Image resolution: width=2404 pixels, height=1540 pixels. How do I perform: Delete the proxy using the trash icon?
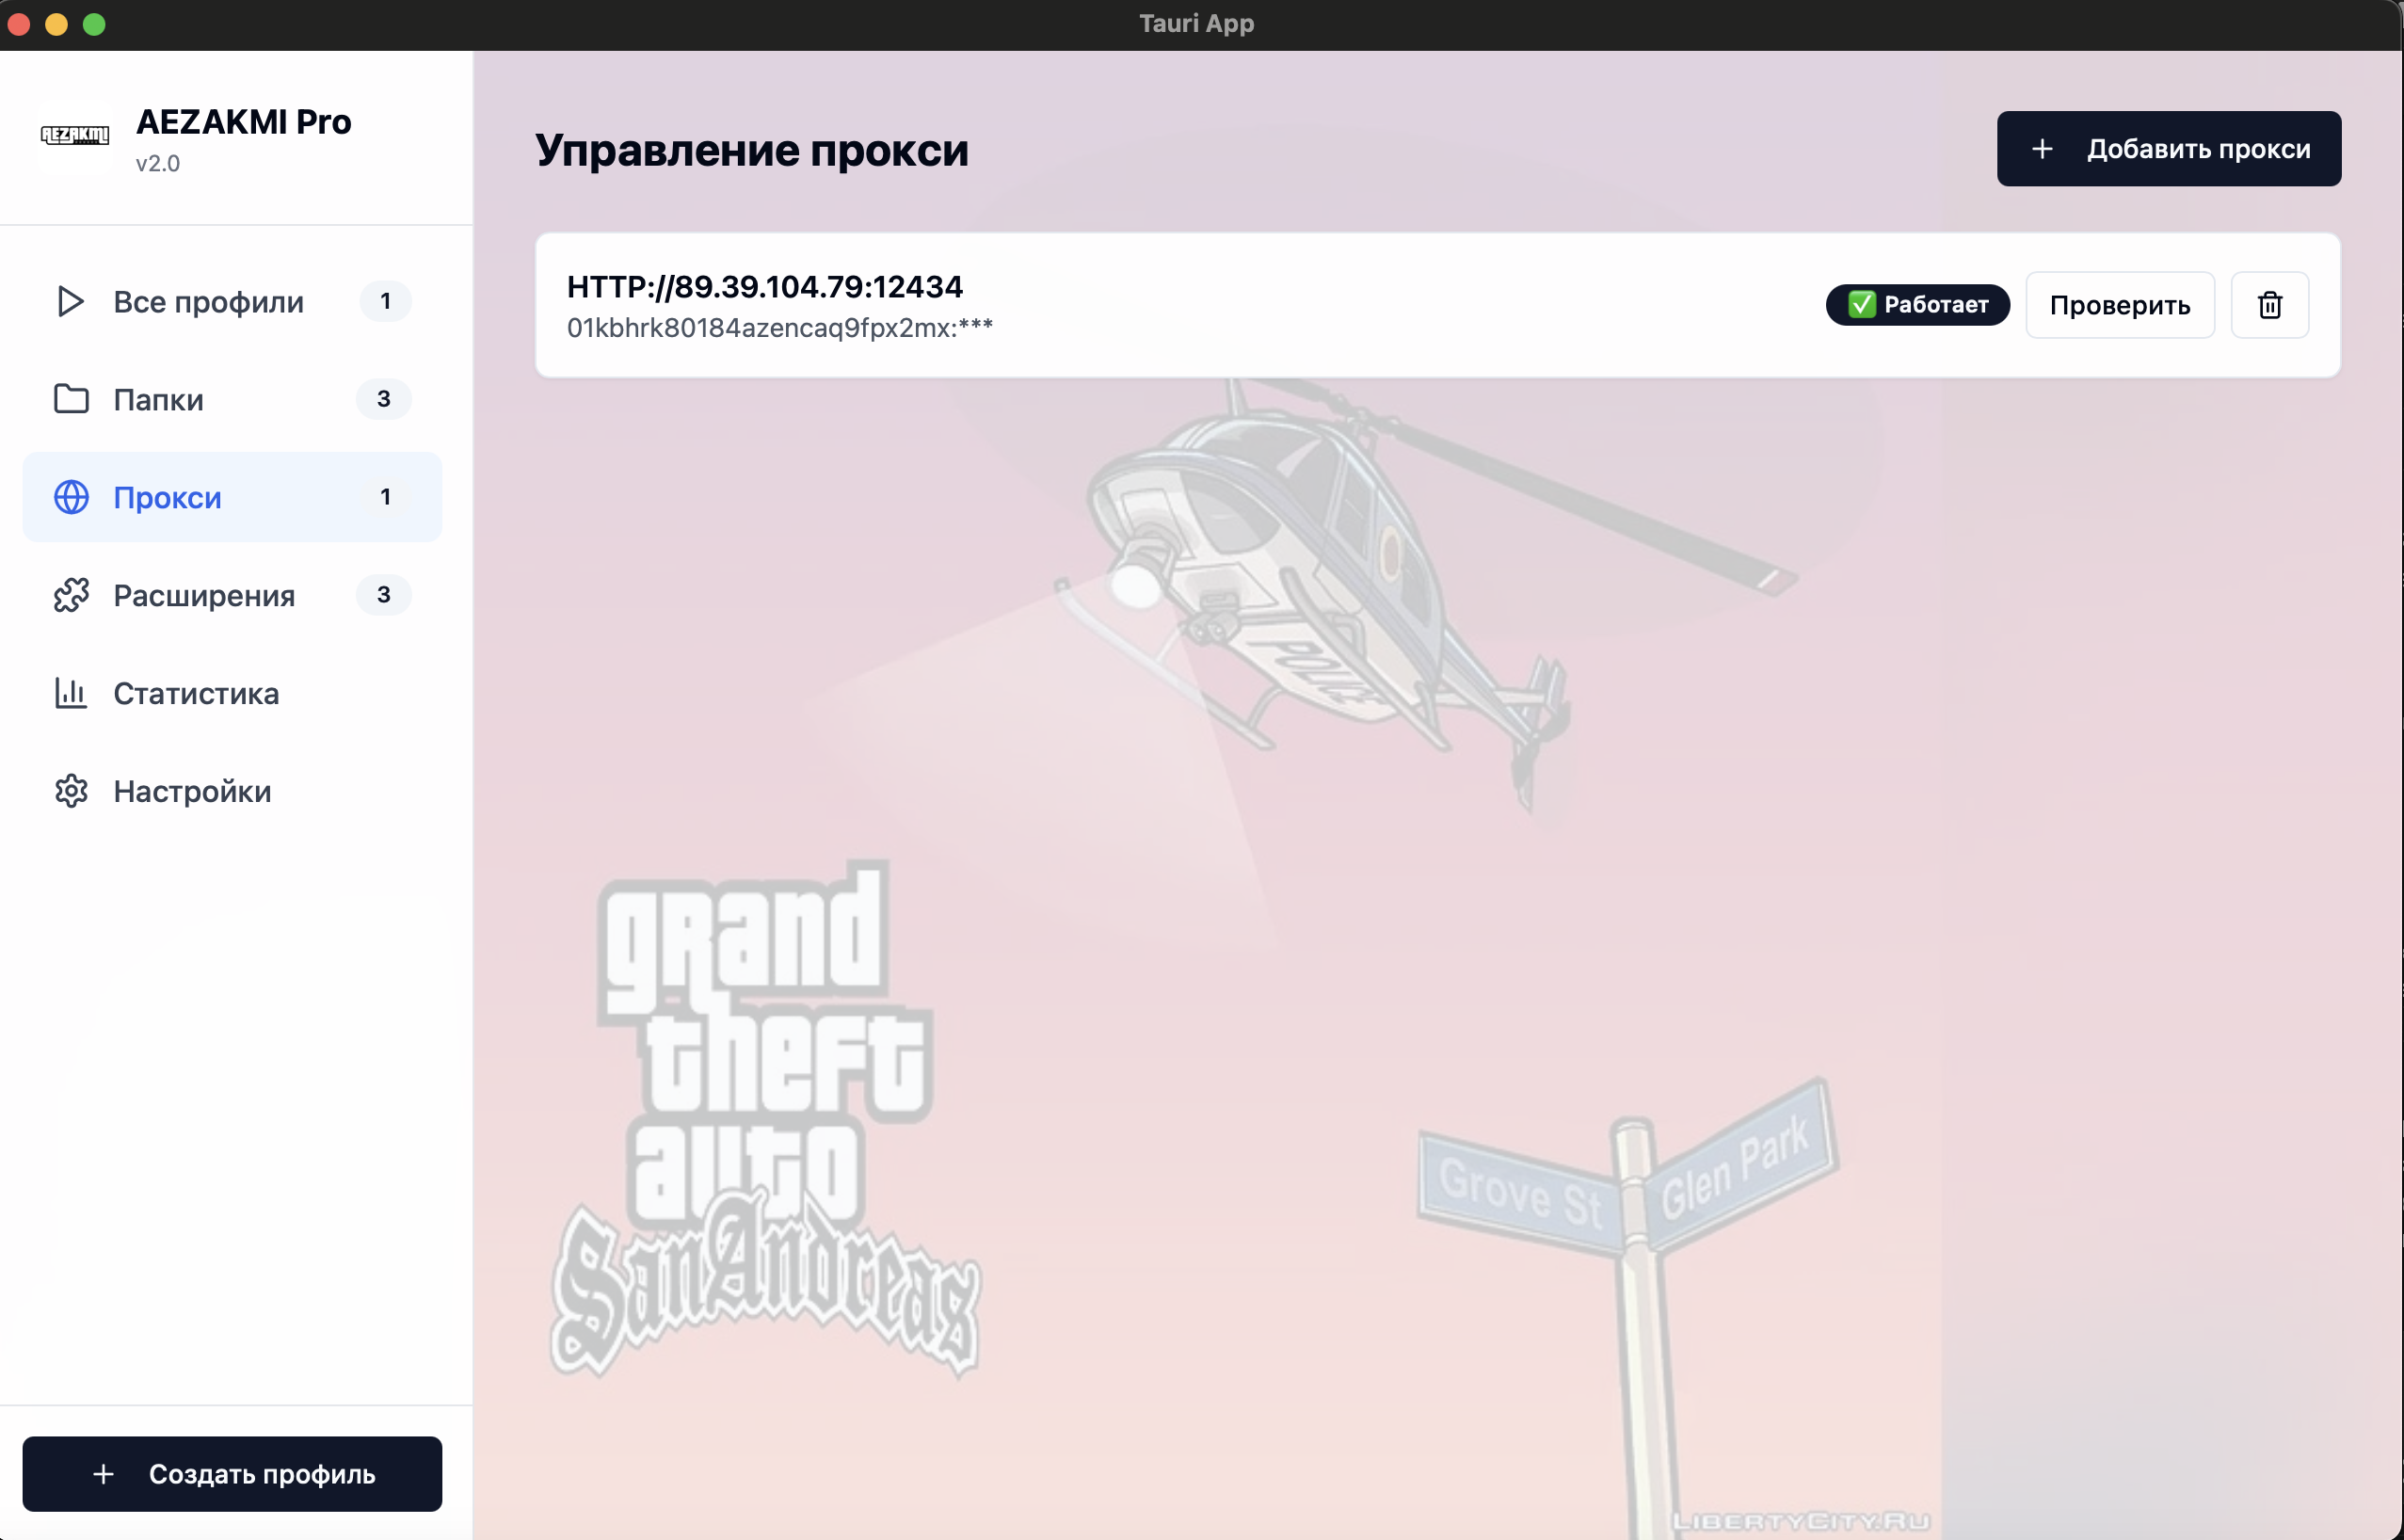(2269, 305)
